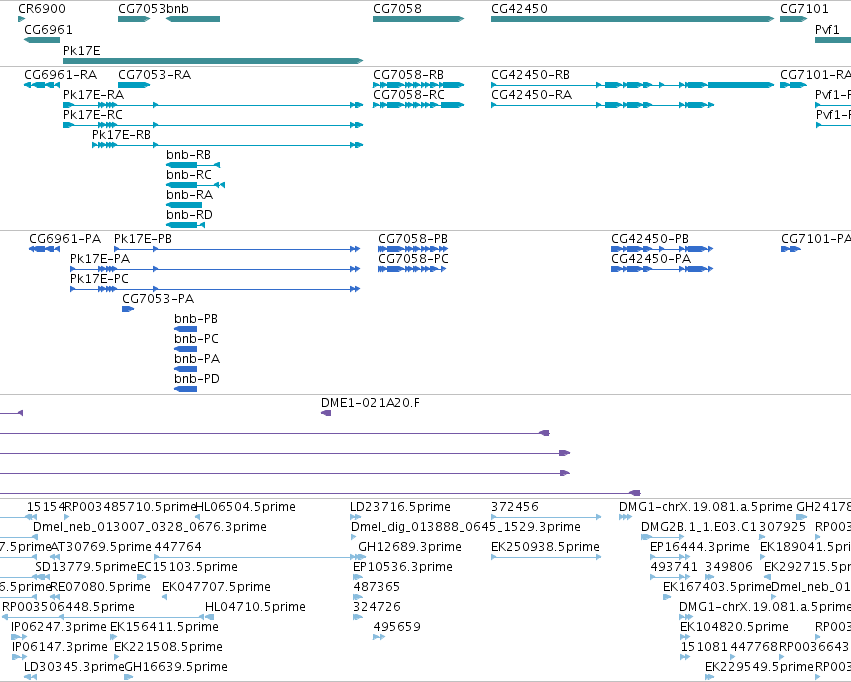Select EST EP16444.3prime label

[x=700, y=547]
